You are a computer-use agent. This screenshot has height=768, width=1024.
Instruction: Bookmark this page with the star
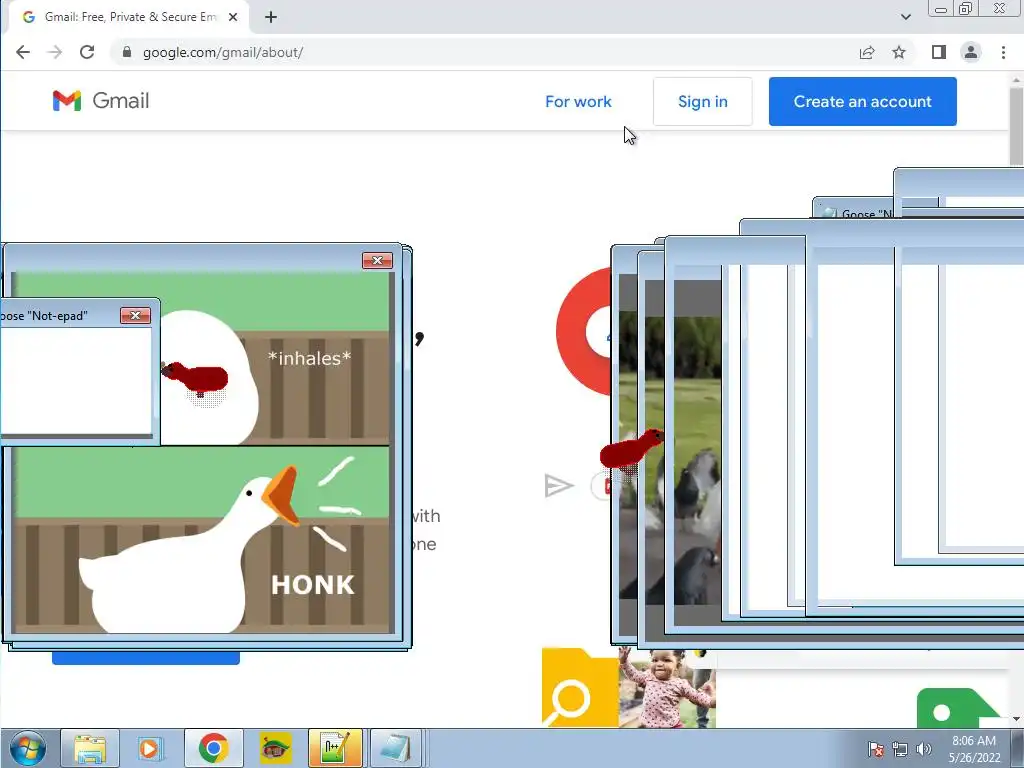(899, 52)
